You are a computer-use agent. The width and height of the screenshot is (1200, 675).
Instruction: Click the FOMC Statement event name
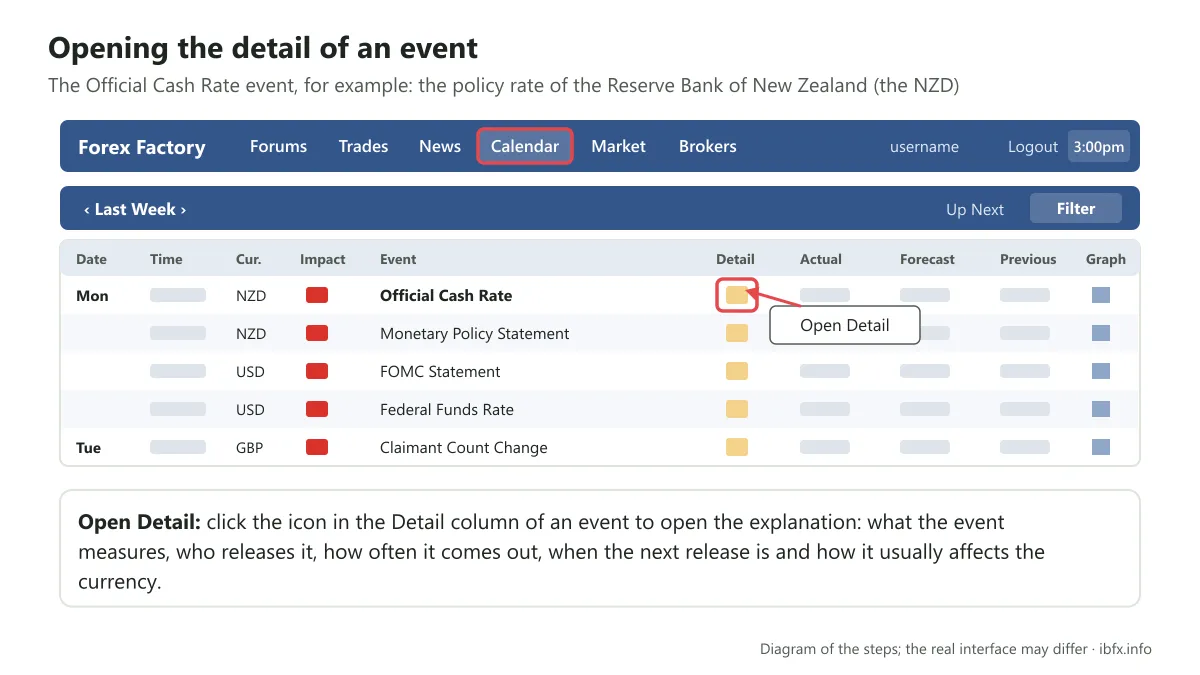[x=440, y=371]
